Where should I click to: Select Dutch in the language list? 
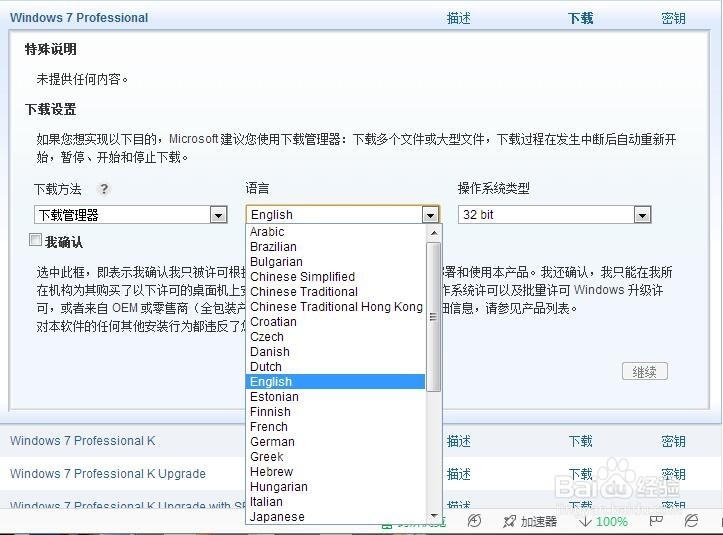pyautogui.click(x=335, y=367)
